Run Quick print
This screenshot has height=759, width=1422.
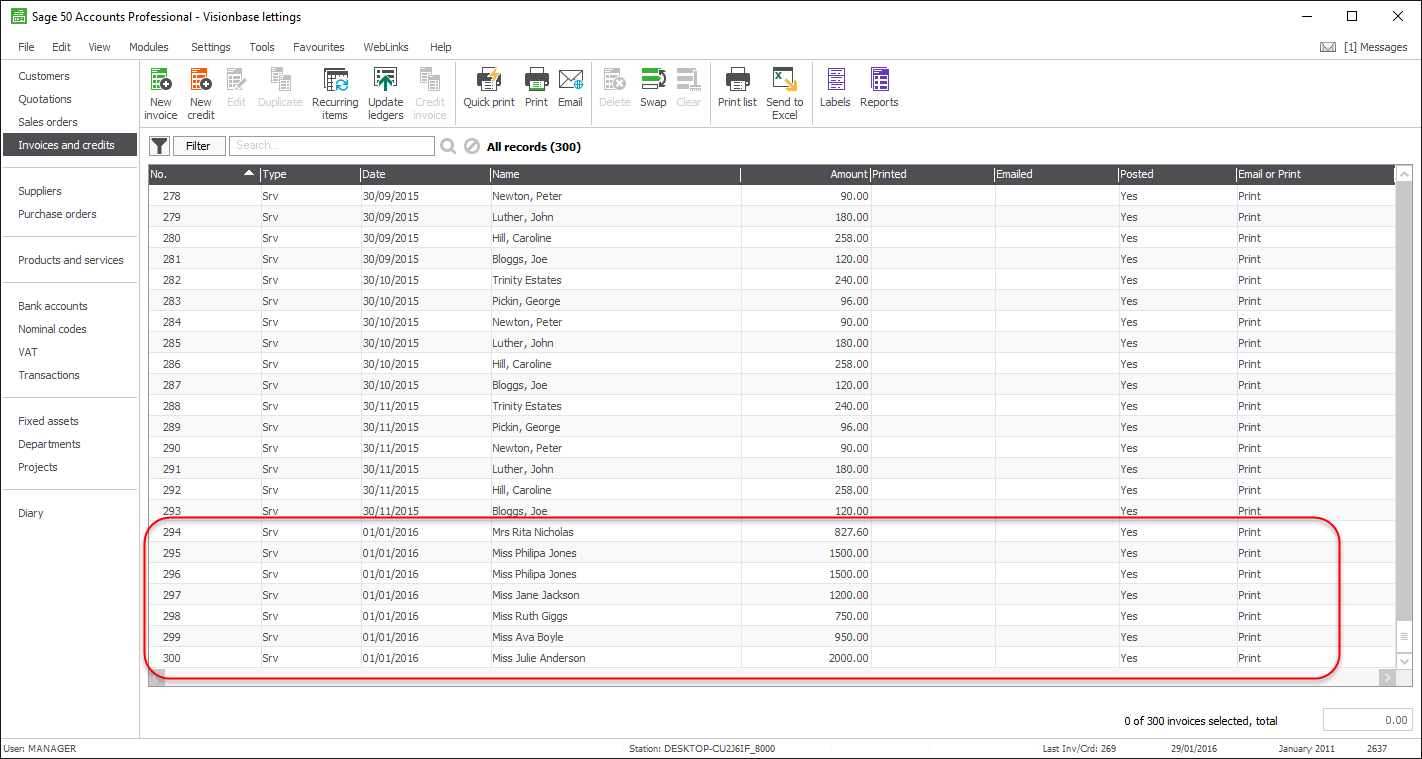(x=489, y=88)
